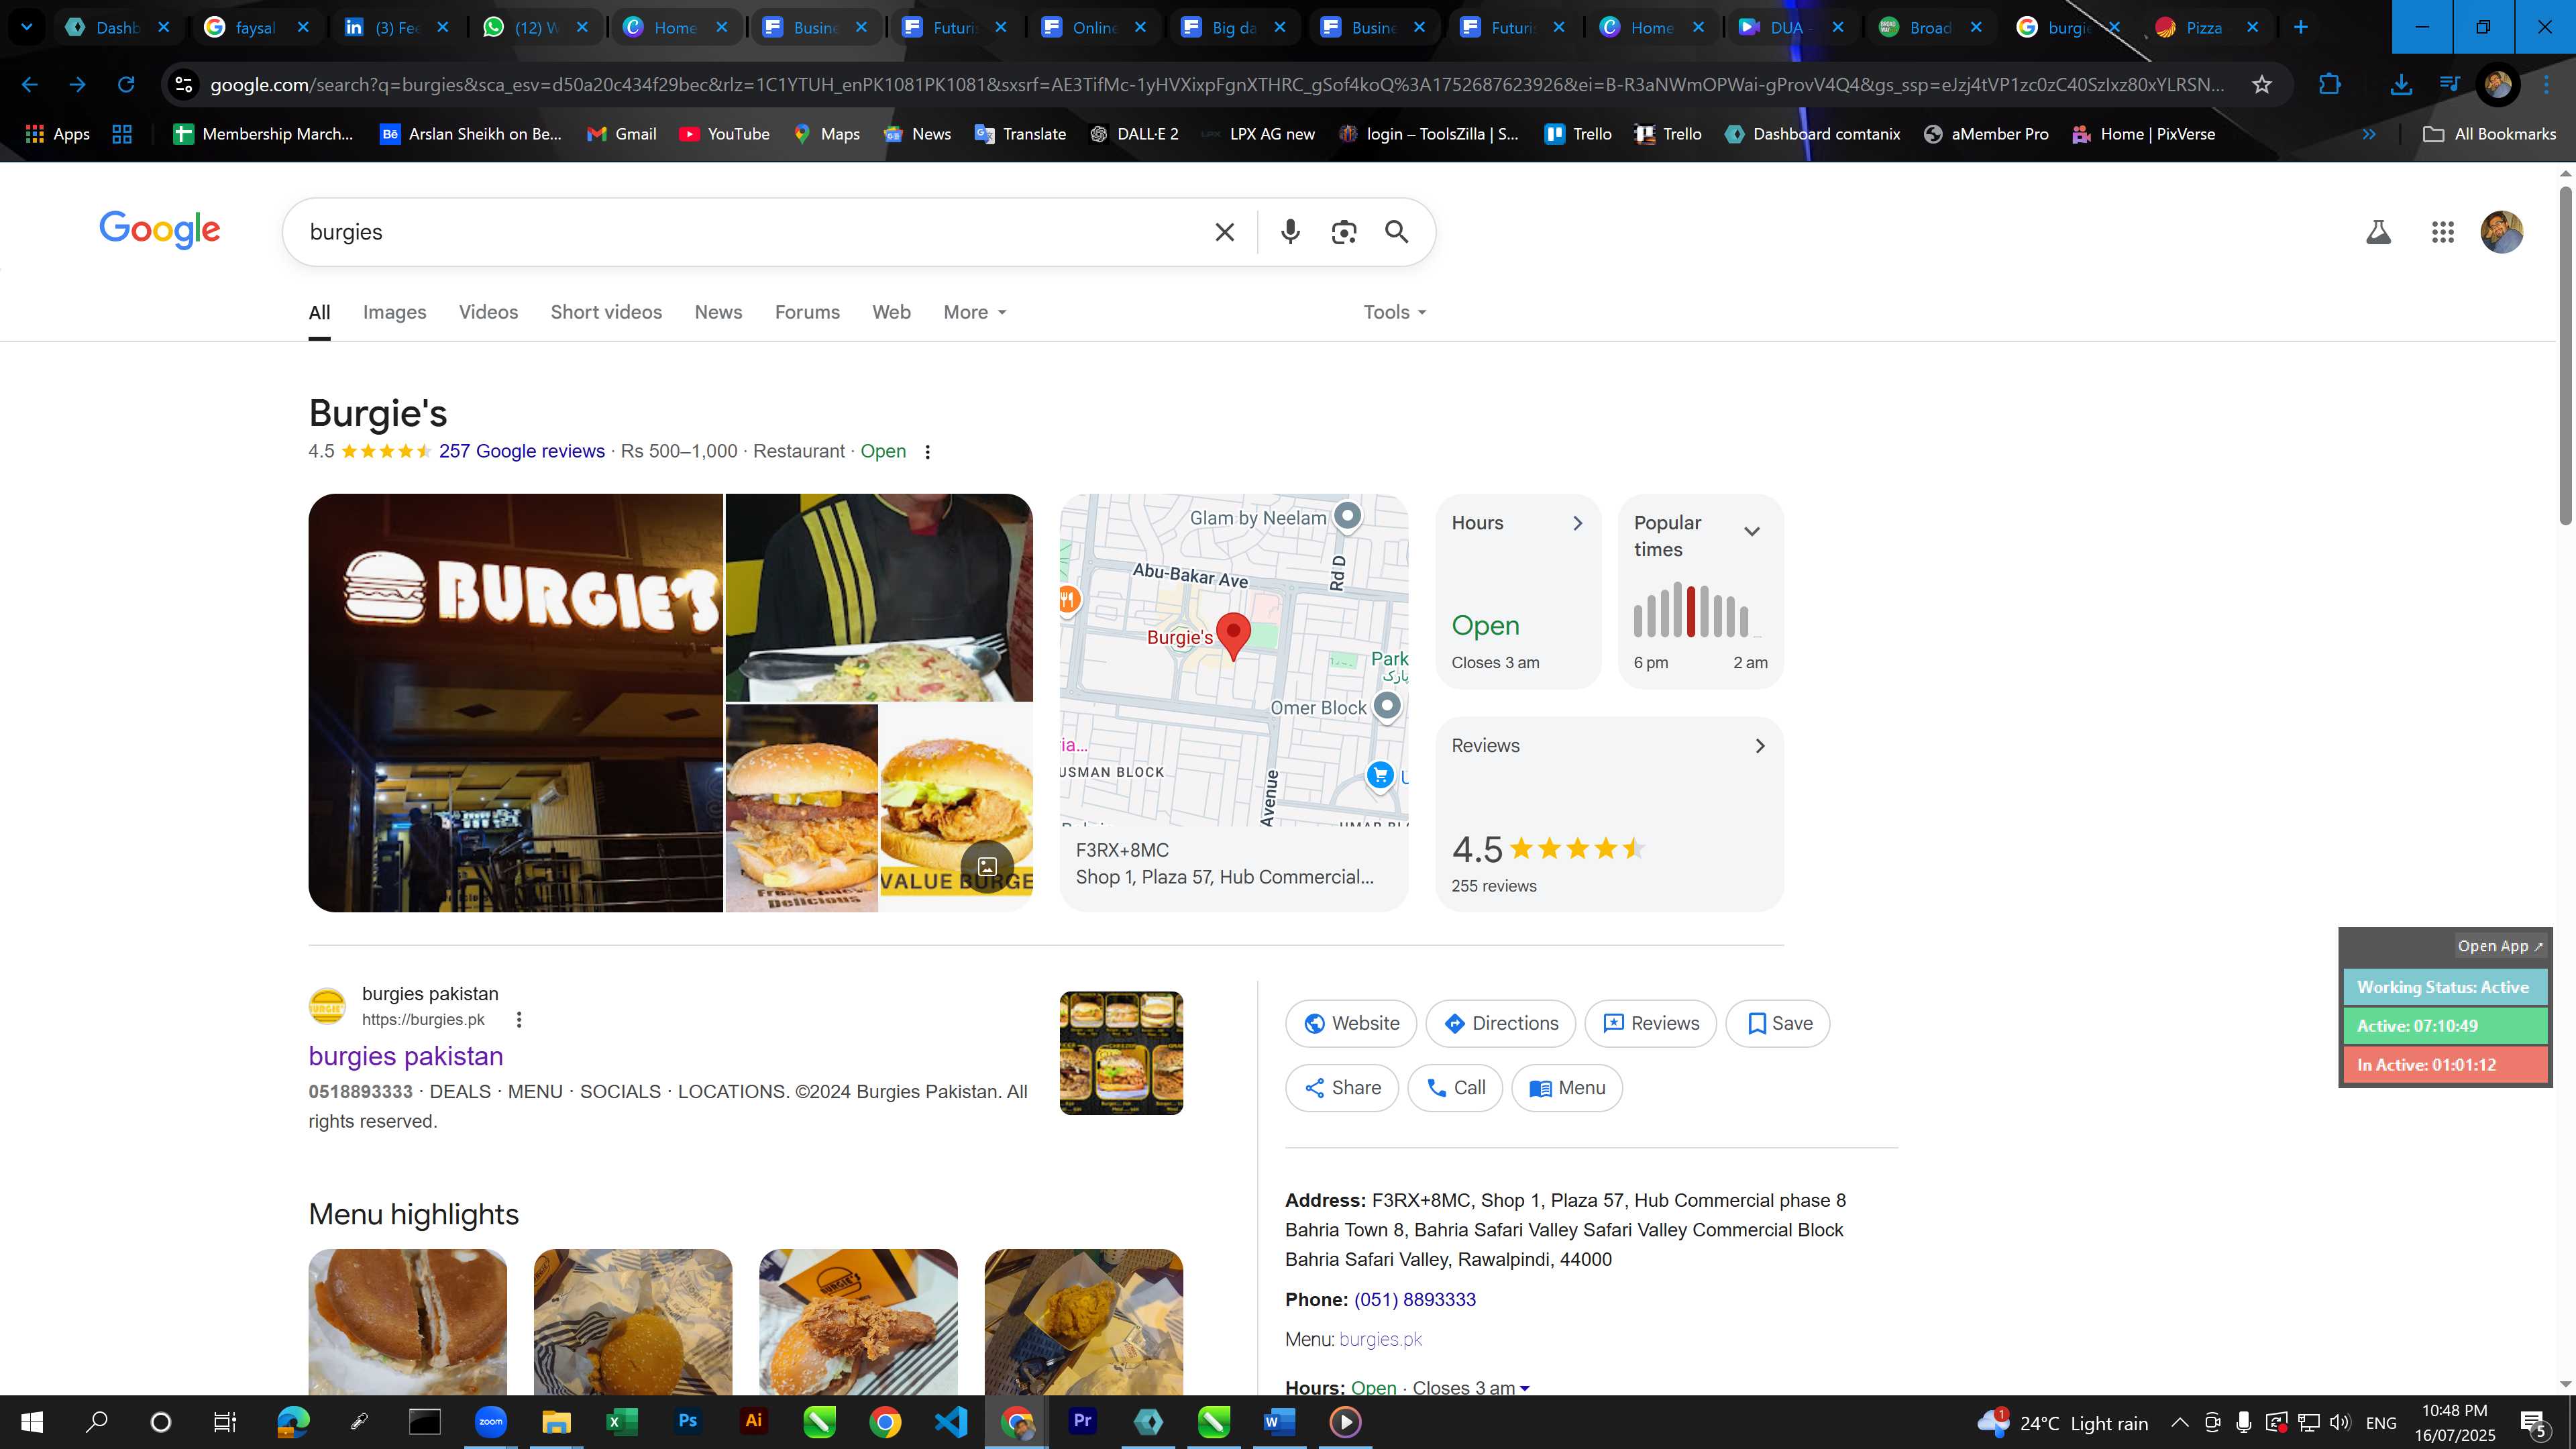
Task: Open Word from the taskbar
Action: (1279, 1421)
